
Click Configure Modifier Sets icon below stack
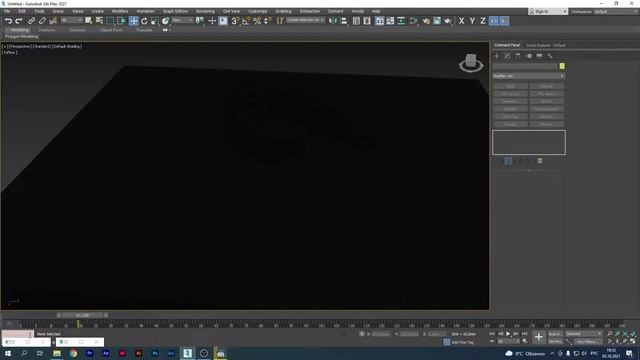click(x=540, y=161)
